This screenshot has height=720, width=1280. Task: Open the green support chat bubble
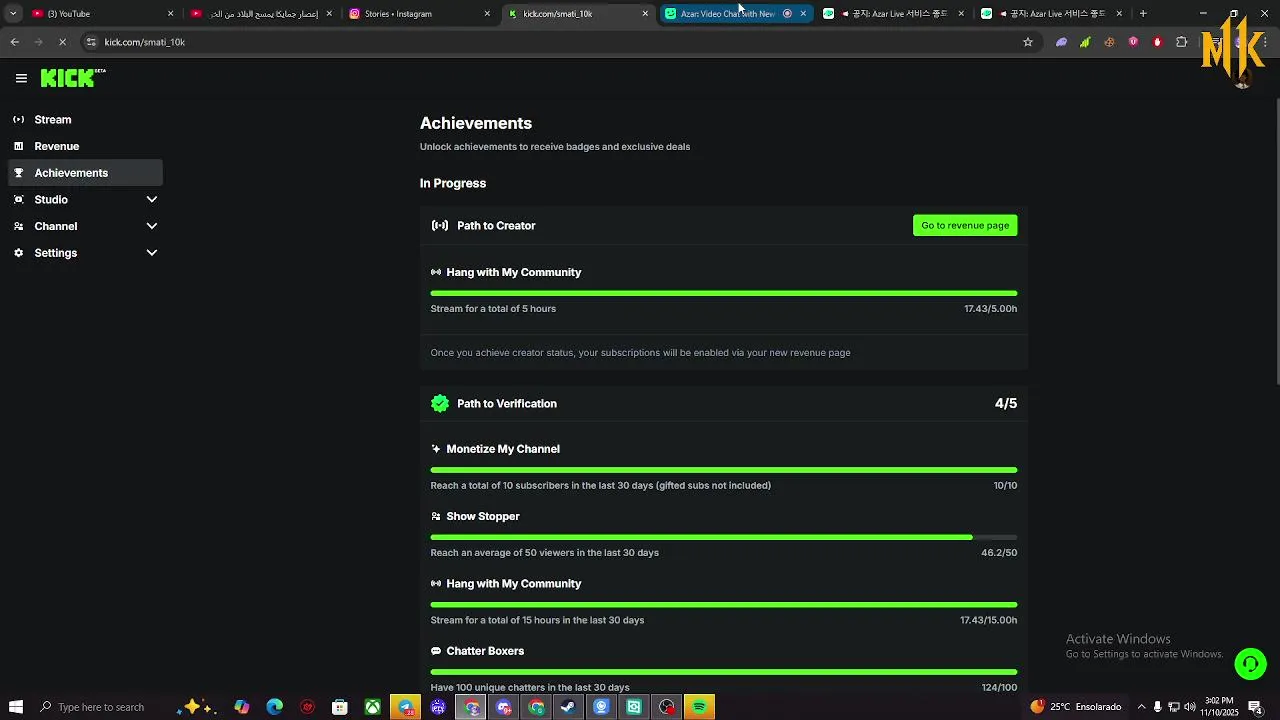(1250, 664)
